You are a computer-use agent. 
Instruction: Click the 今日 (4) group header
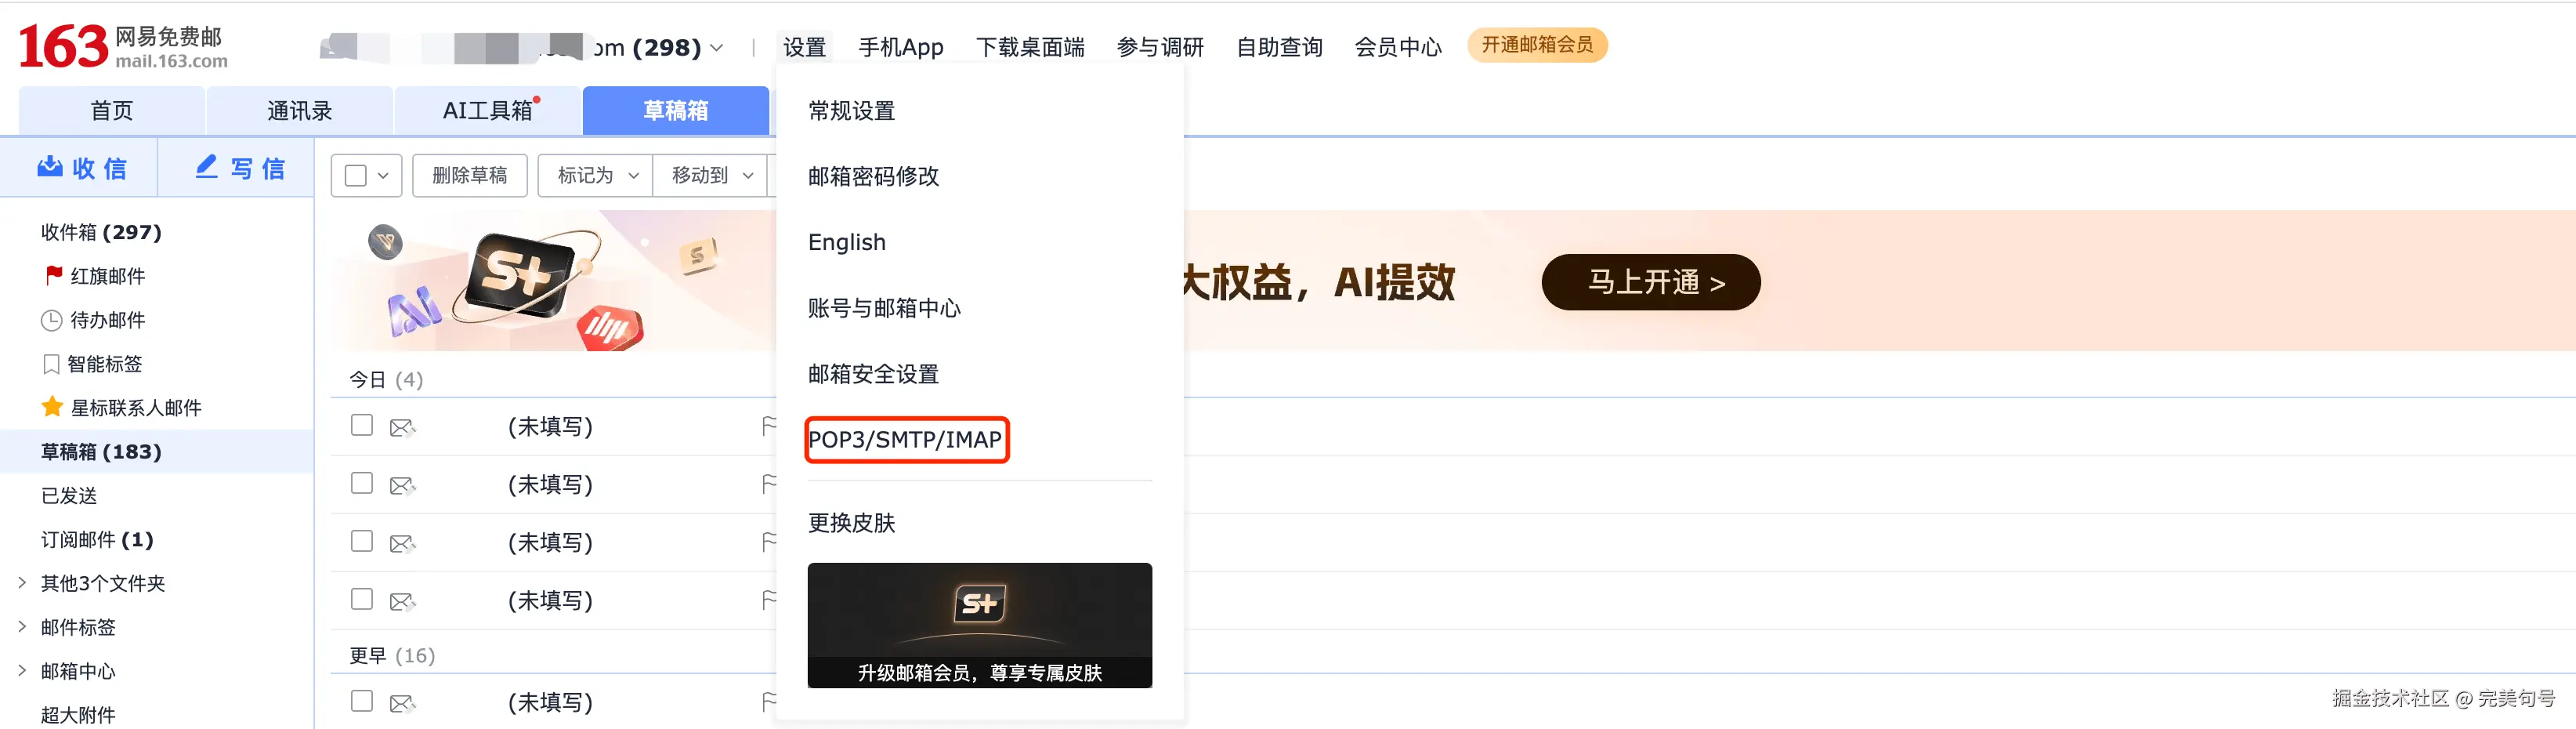click(x=386, y=380)
